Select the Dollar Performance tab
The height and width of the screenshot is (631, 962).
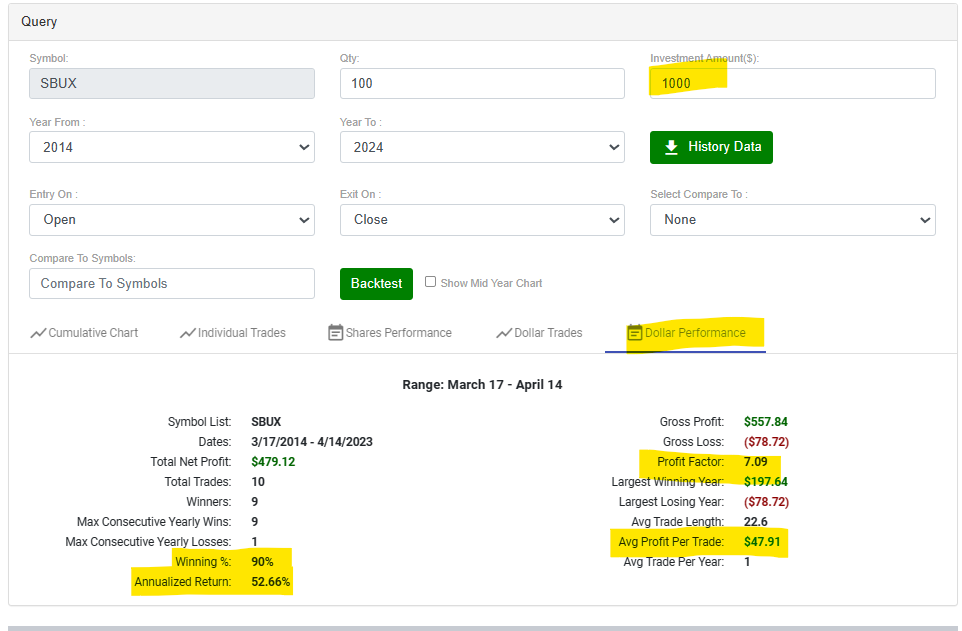coord(687,333)
